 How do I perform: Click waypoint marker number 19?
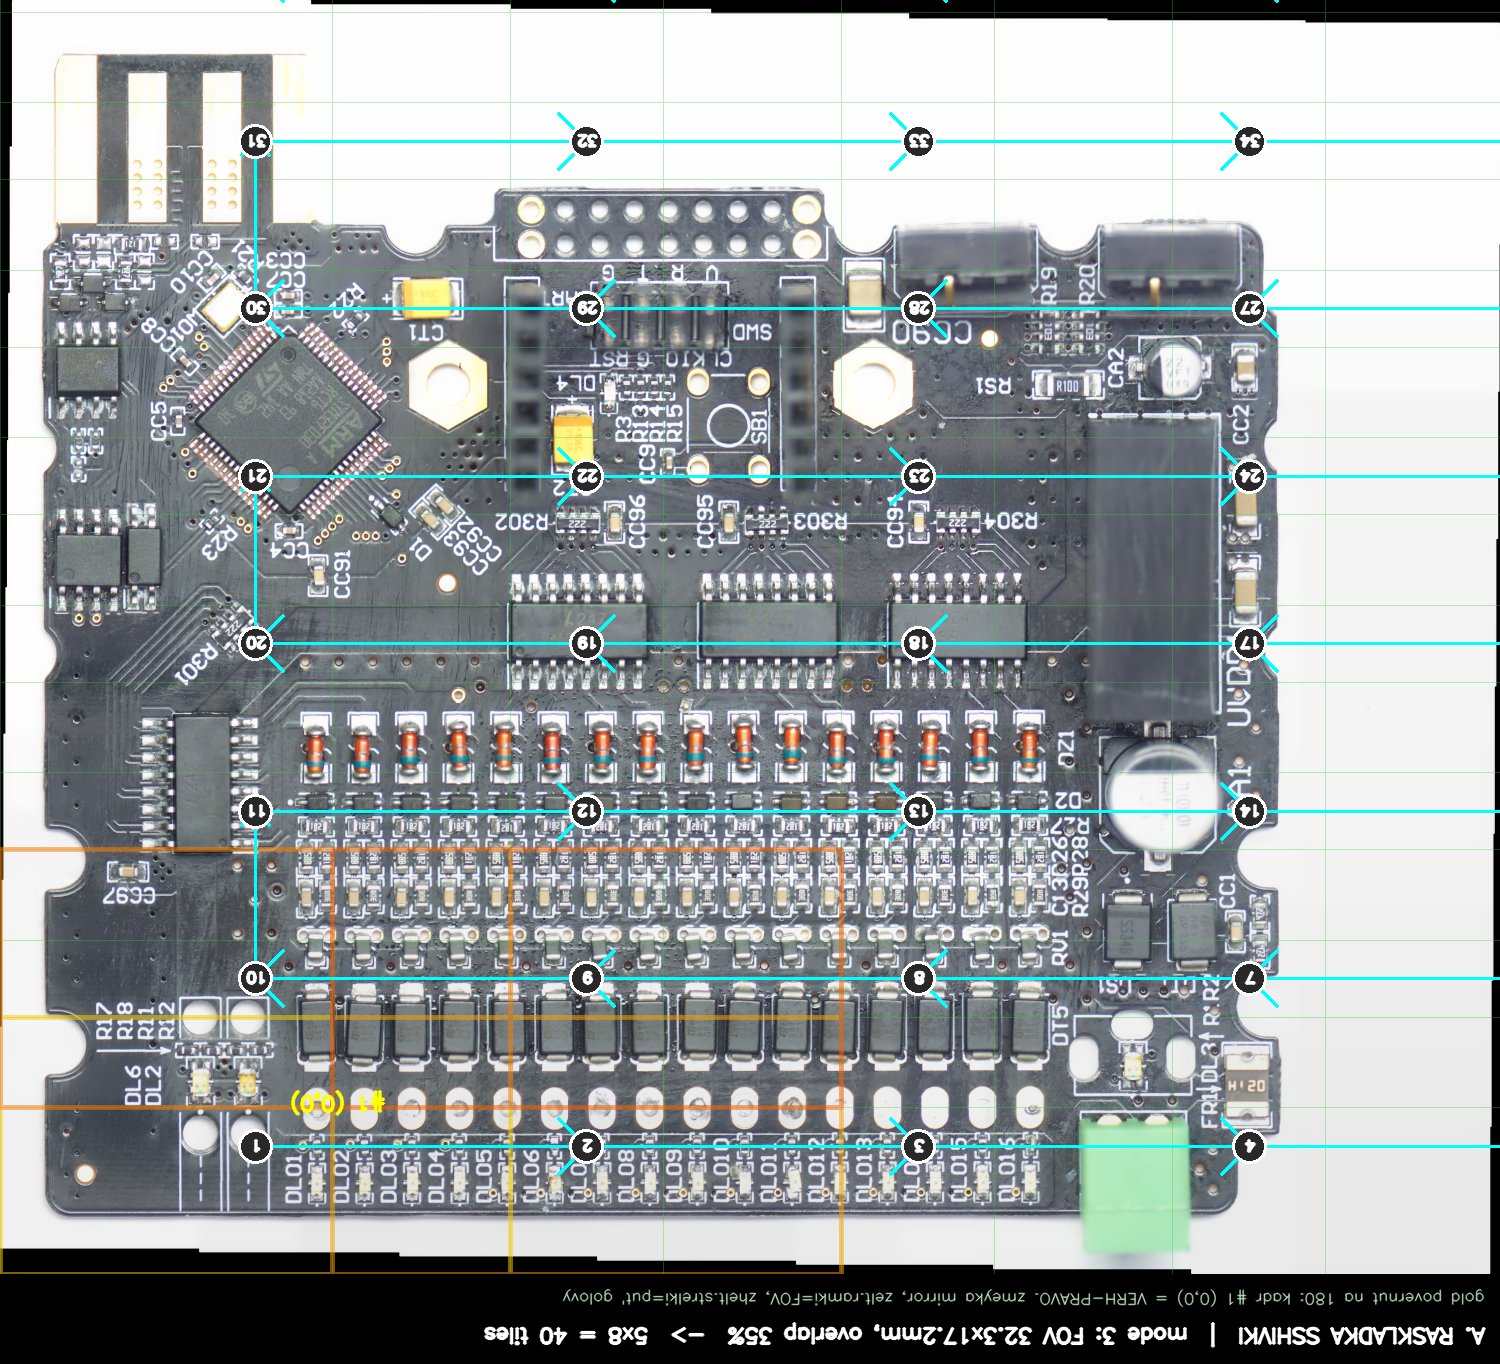click(587, 643)
